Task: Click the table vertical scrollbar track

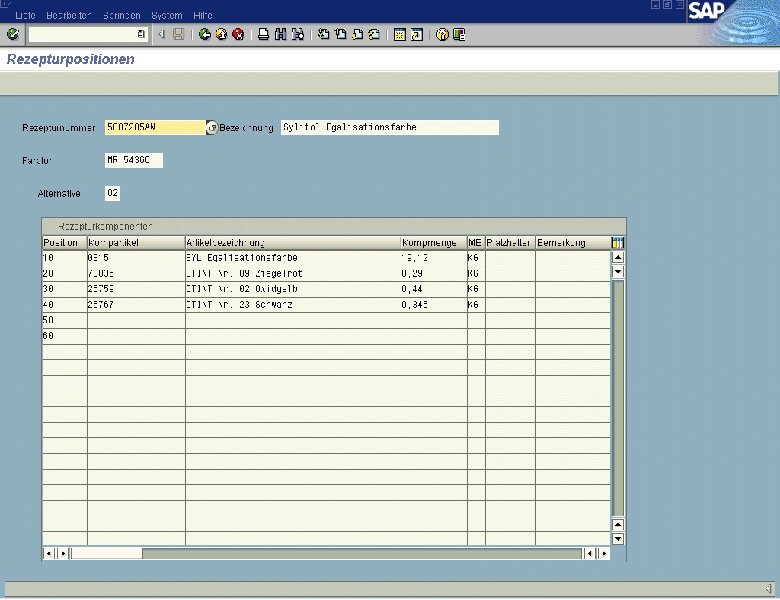Action: [x=618, y=398]
